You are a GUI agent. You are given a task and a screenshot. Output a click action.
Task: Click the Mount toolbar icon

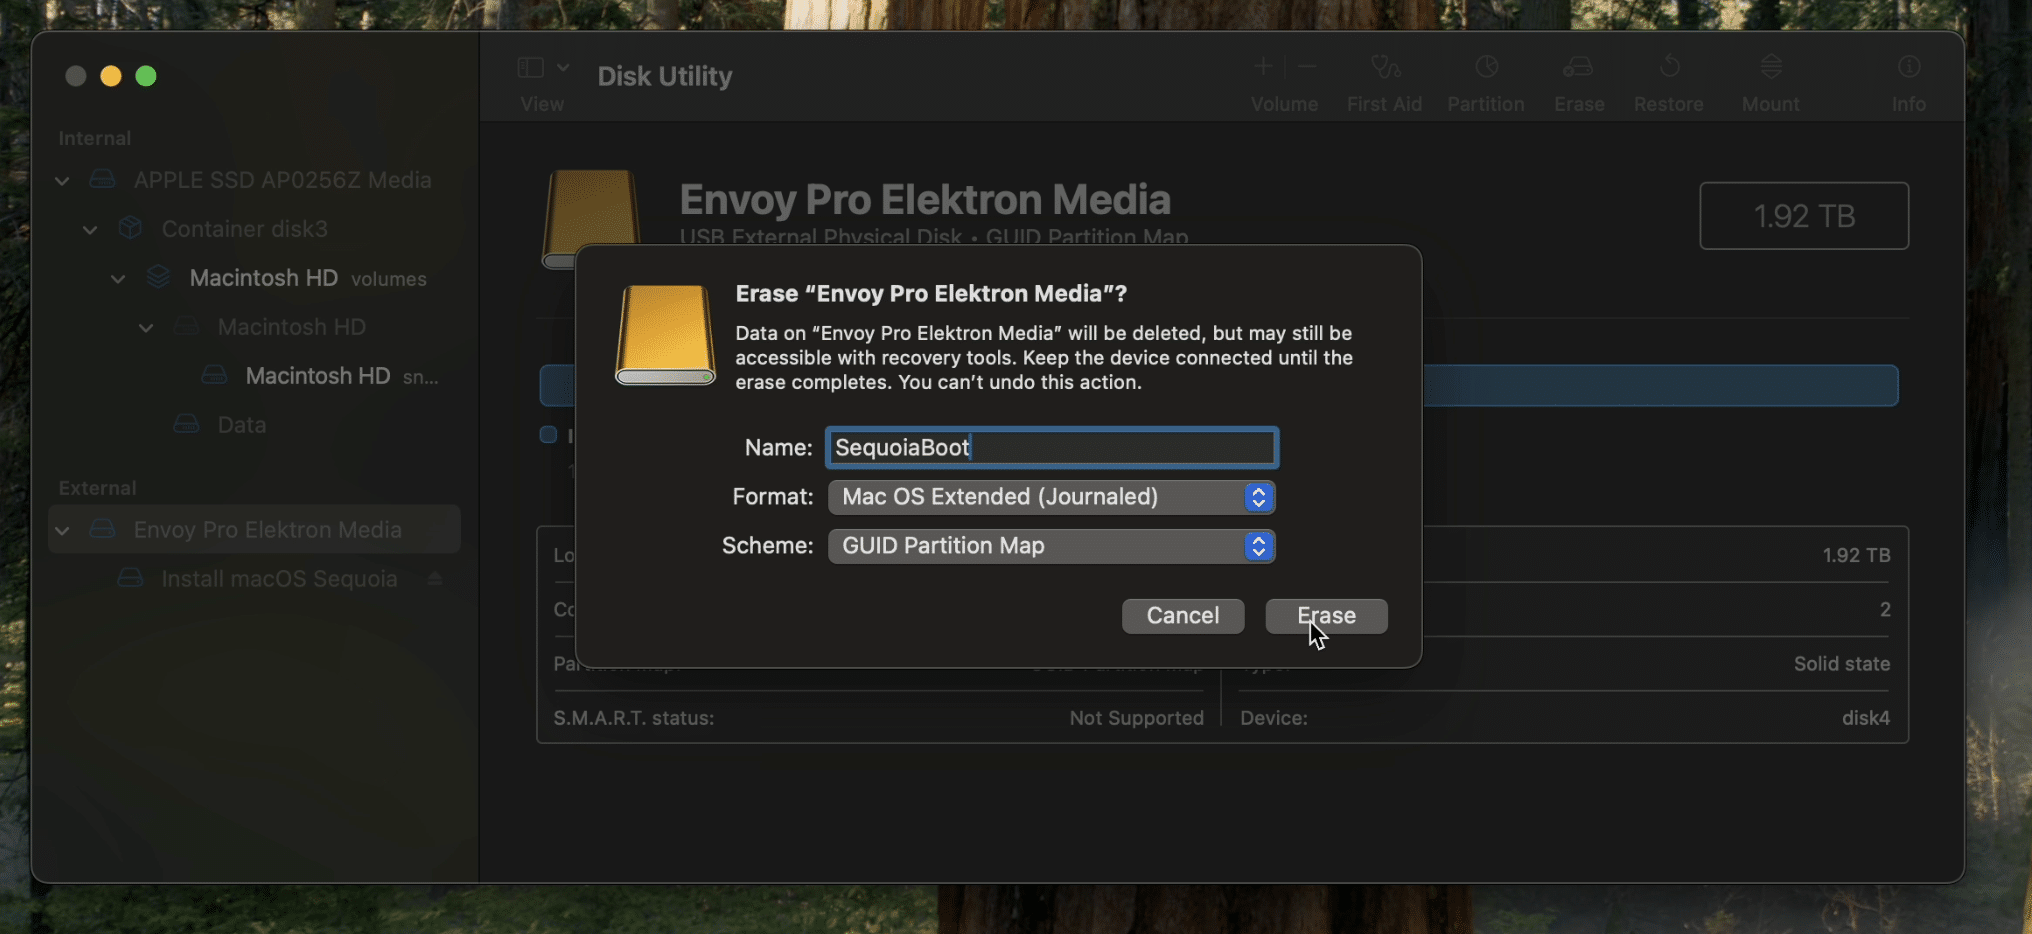[1770, 68]
